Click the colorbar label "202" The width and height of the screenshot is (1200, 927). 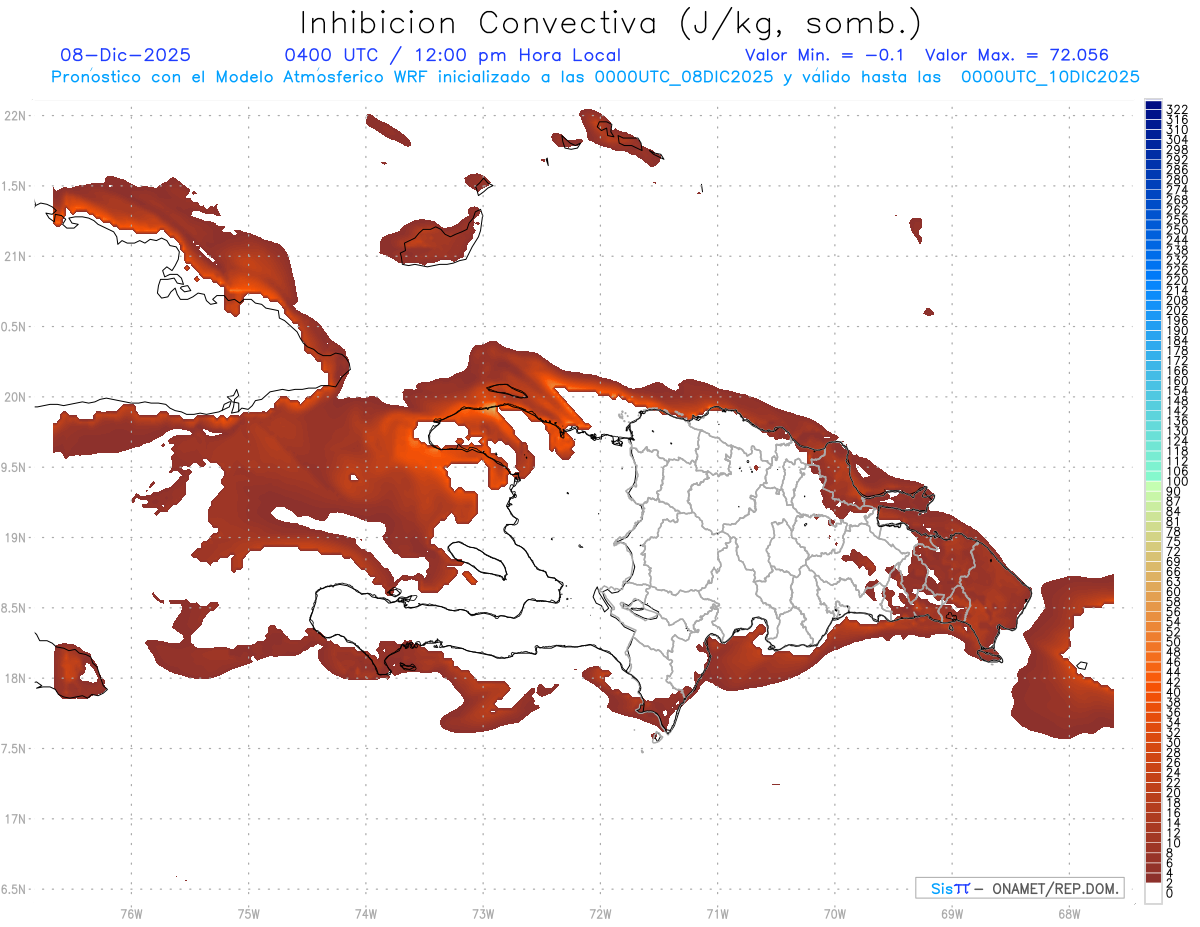click(x=1177, y=310)
